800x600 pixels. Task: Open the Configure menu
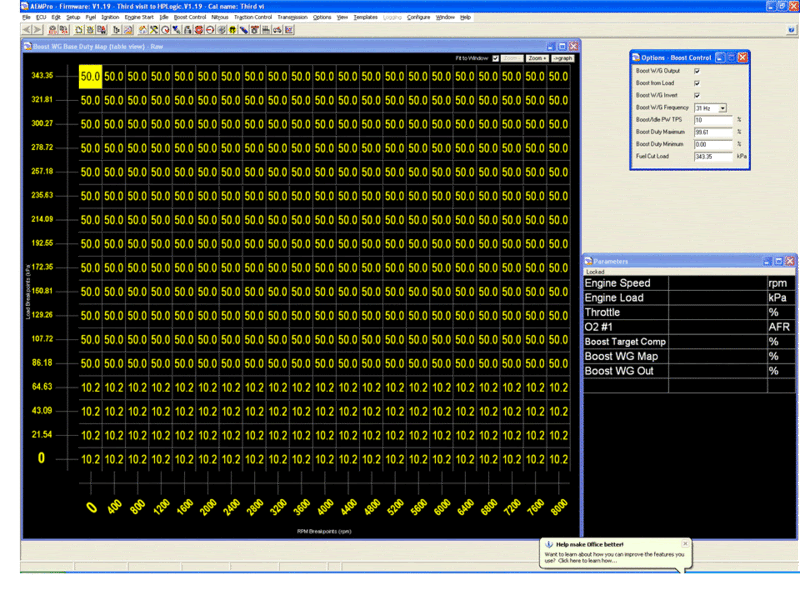coord(418,17)
